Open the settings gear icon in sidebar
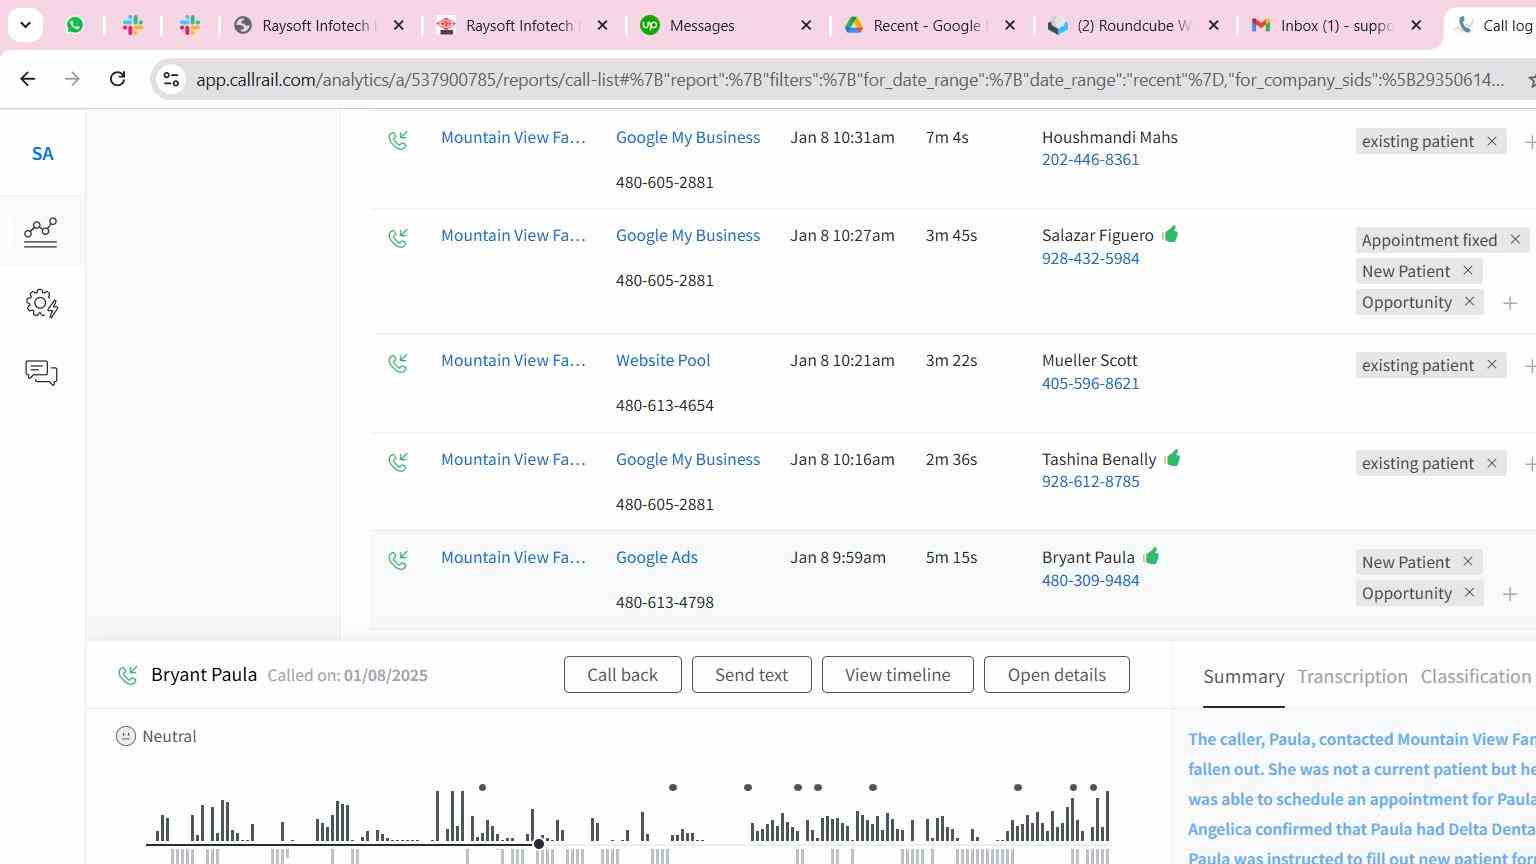Image resolution: width=1536 pixels, height=864 pixels. point(41,303)
